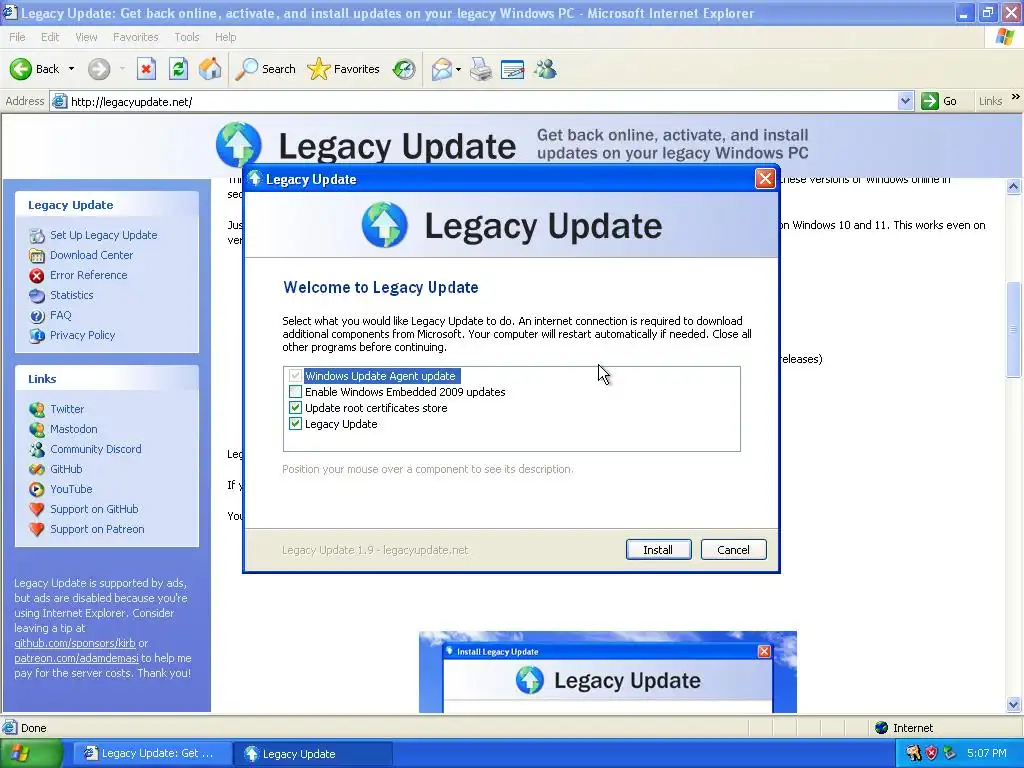This screenshot has width=1024, height=768.
Task: Click the scrollbar down arrow
Action: pyautogui.click(x=1014, y=704)
